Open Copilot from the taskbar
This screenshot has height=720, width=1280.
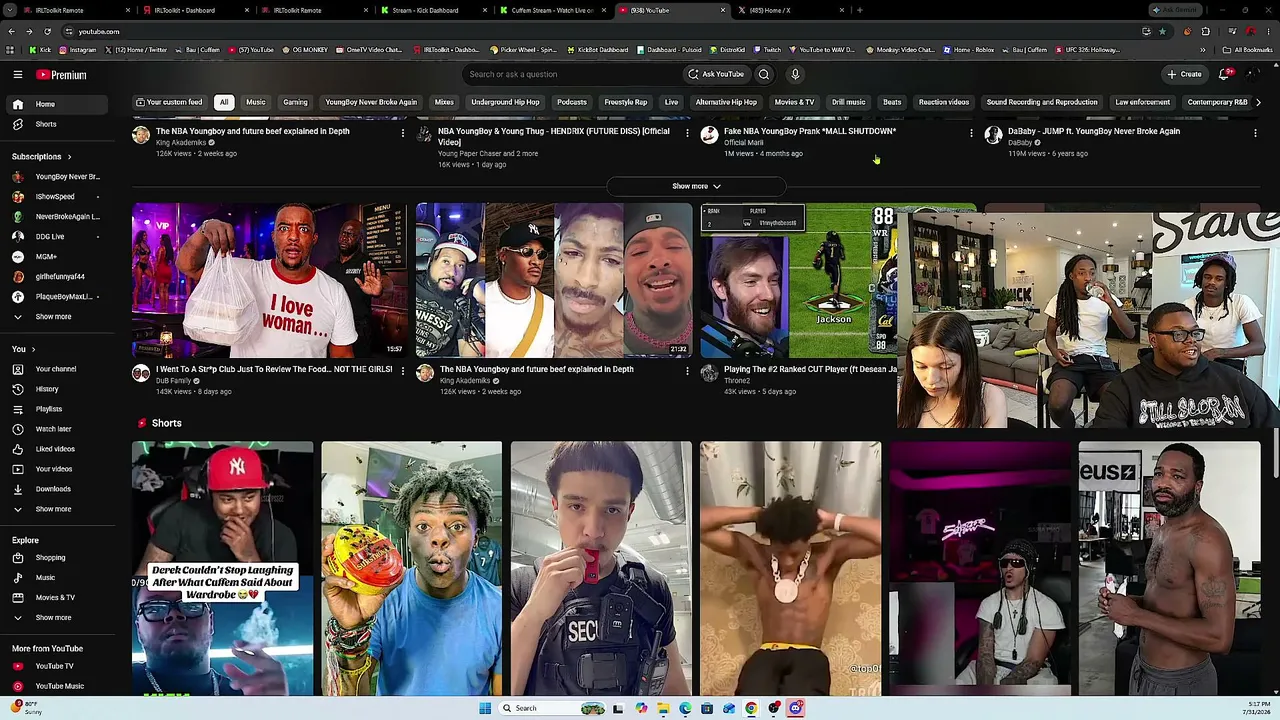[x=641, y=708]
